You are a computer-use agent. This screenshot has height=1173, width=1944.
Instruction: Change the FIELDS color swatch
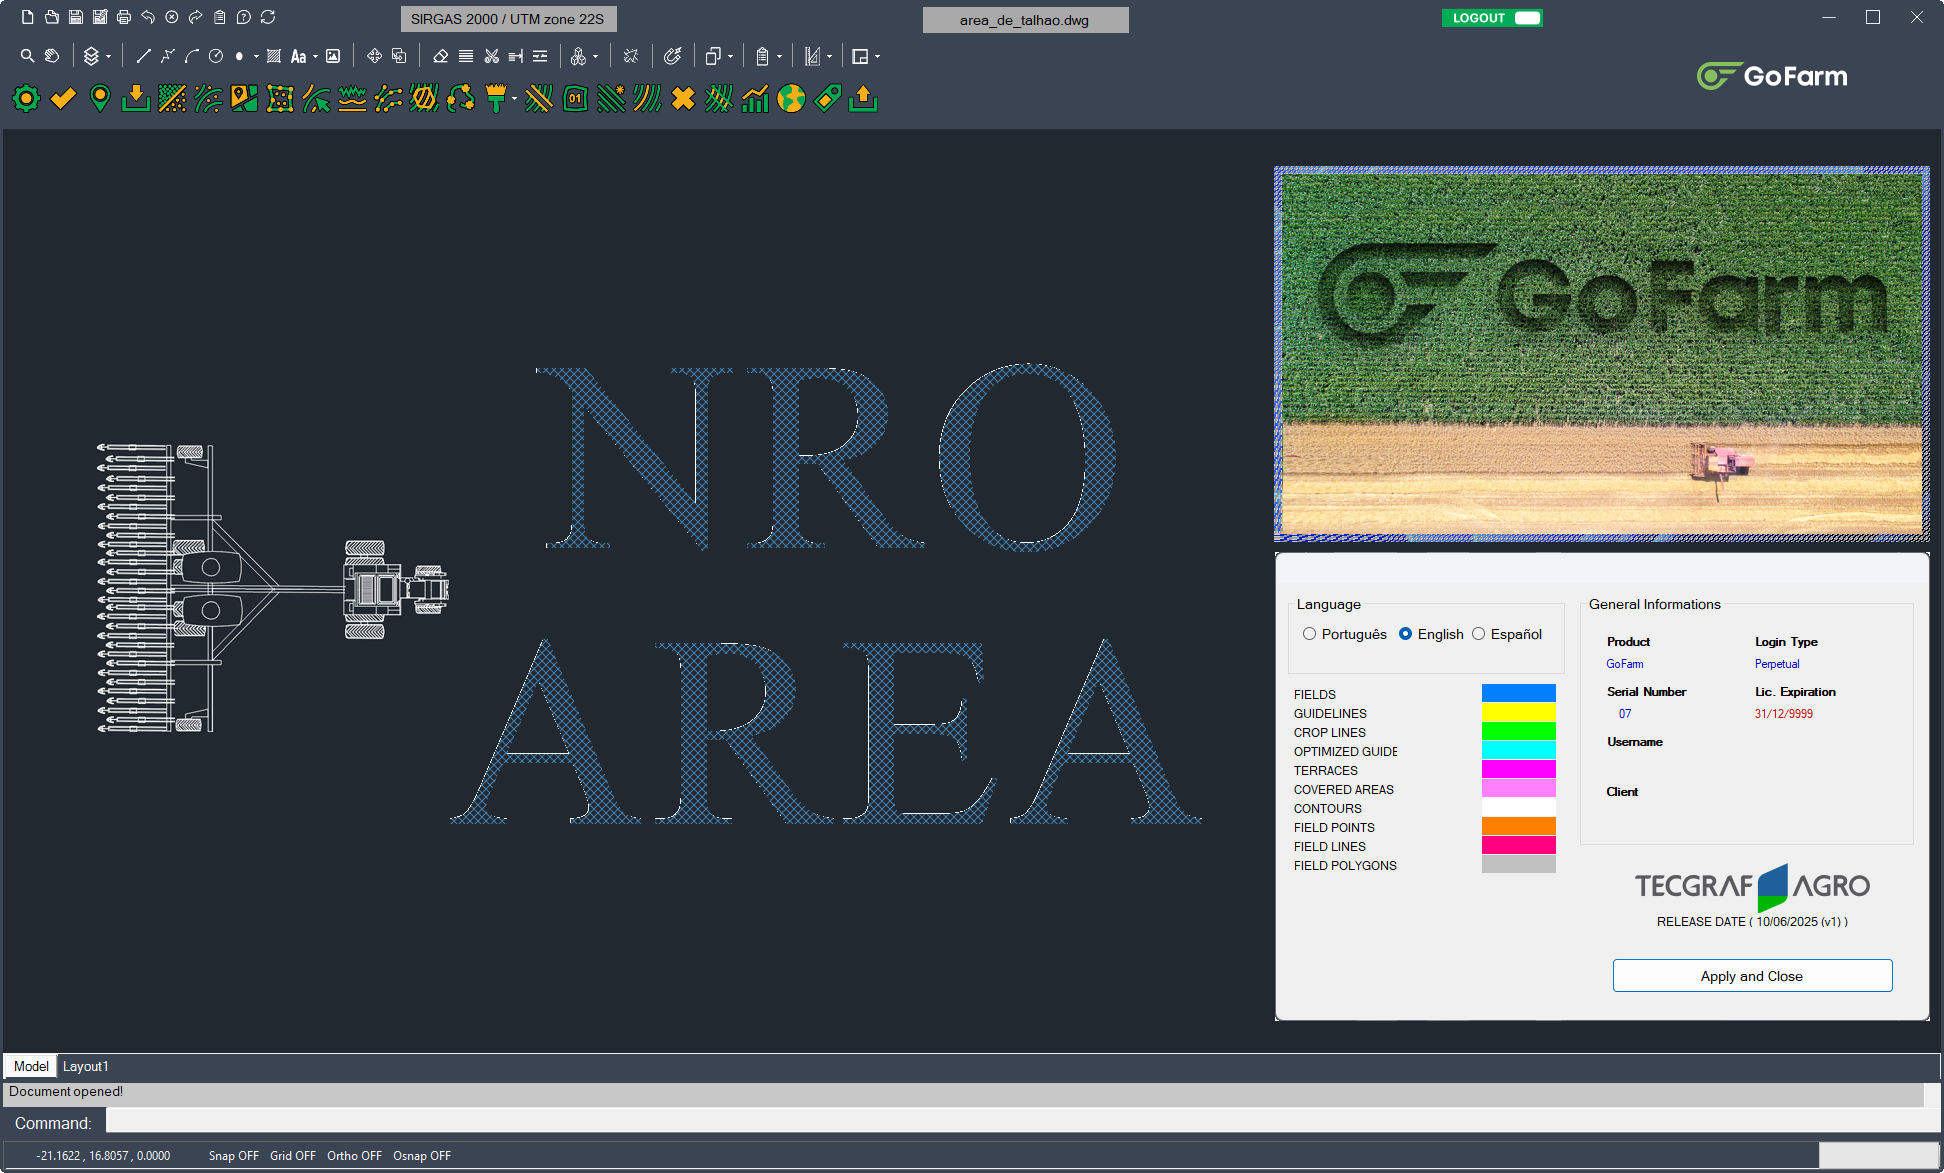(1518, 691)
